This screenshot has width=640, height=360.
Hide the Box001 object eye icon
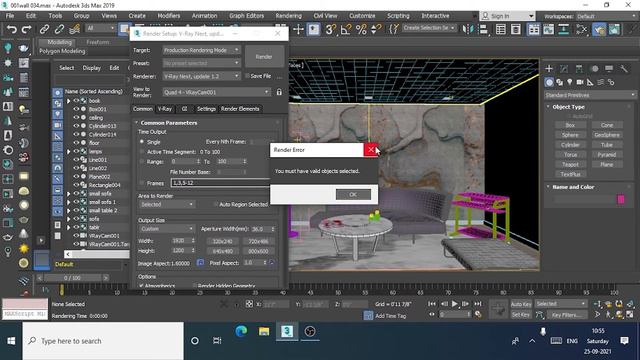pyautogui.click(x=76, y=109)
